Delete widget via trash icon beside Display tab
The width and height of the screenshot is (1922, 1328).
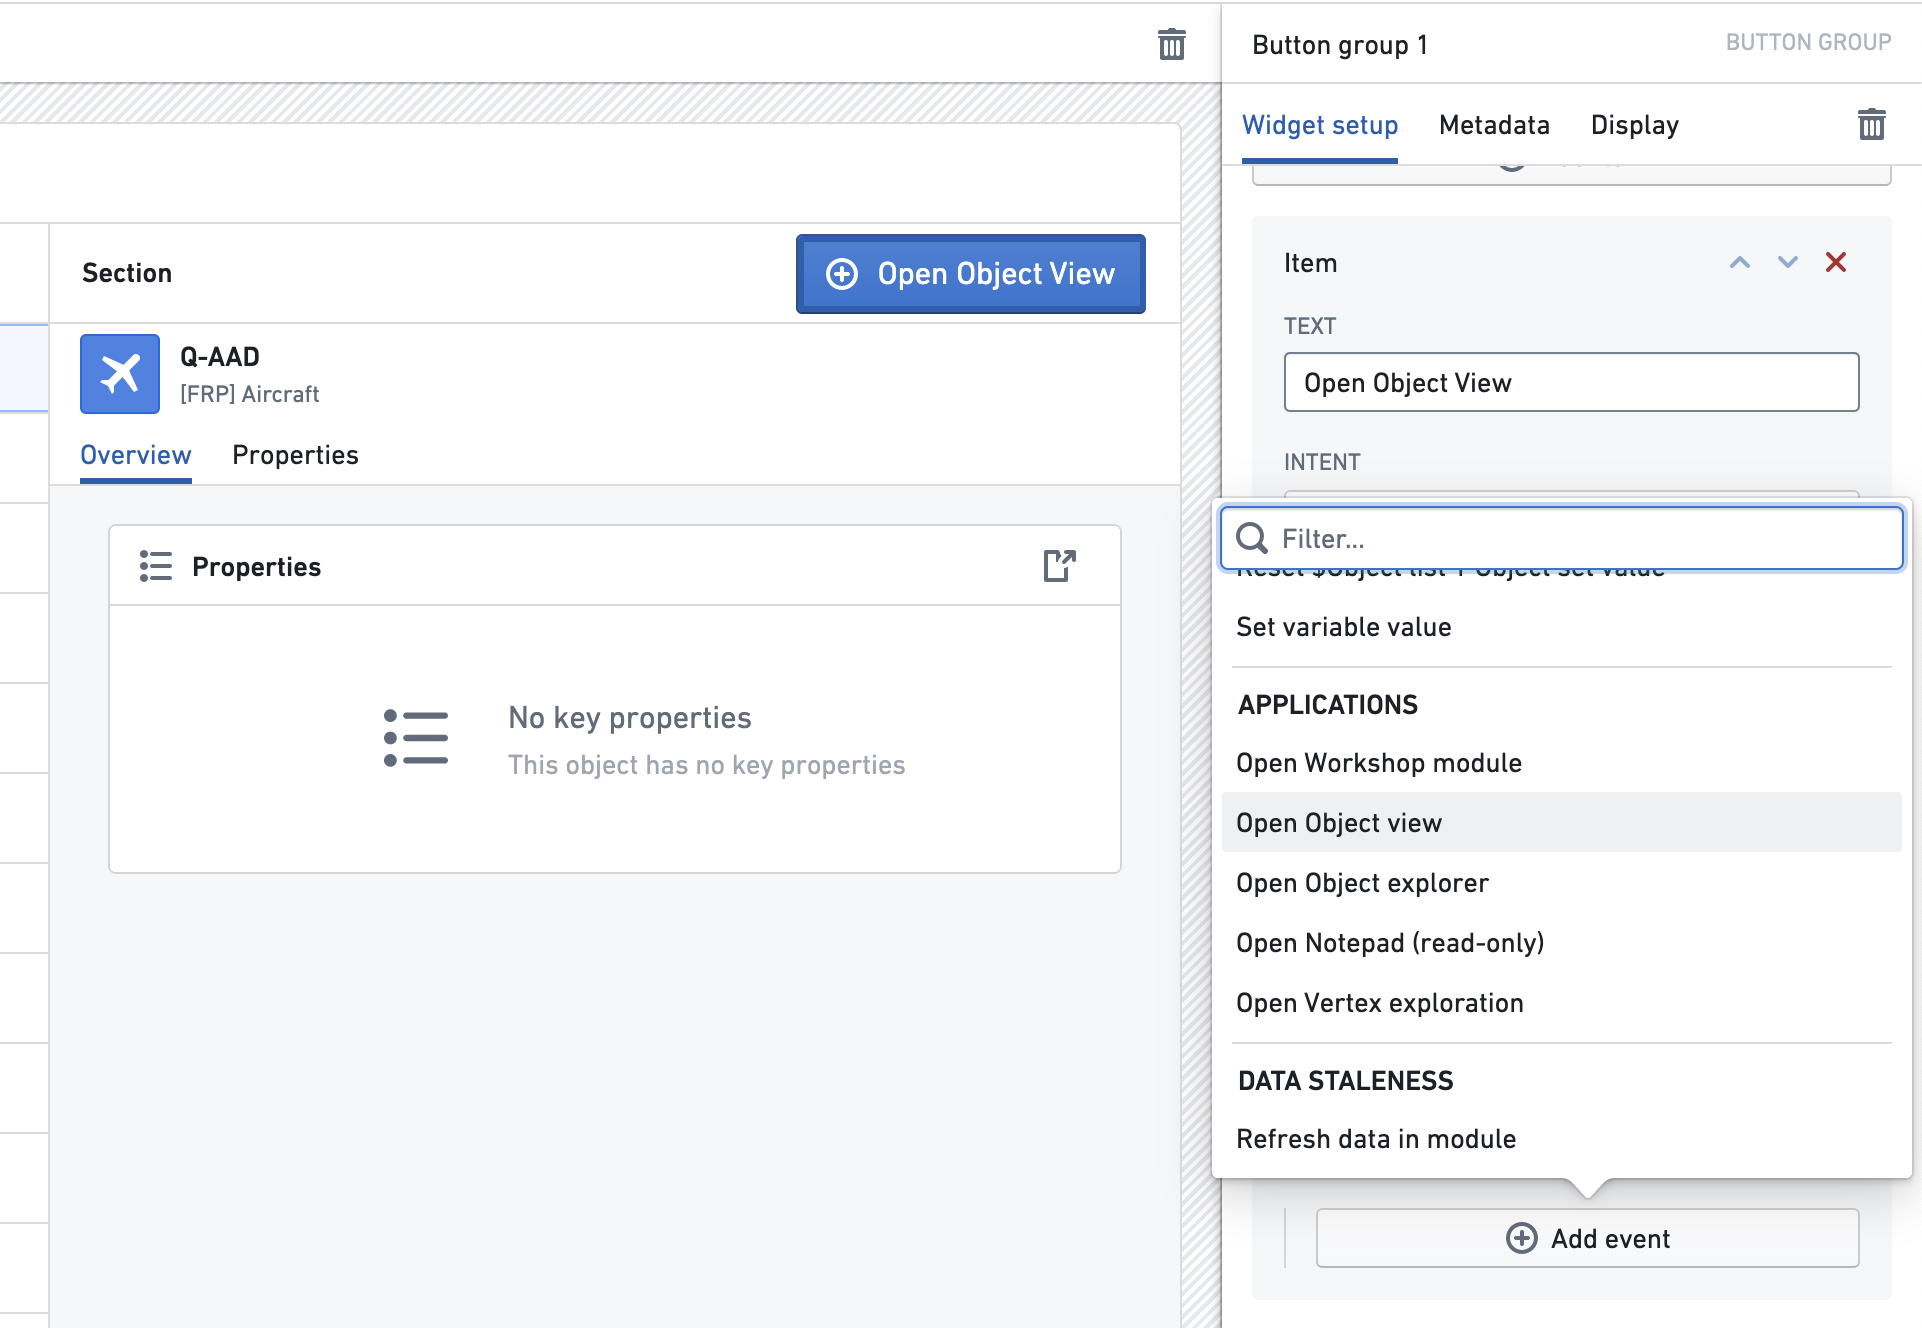[x=1871, y=124]
